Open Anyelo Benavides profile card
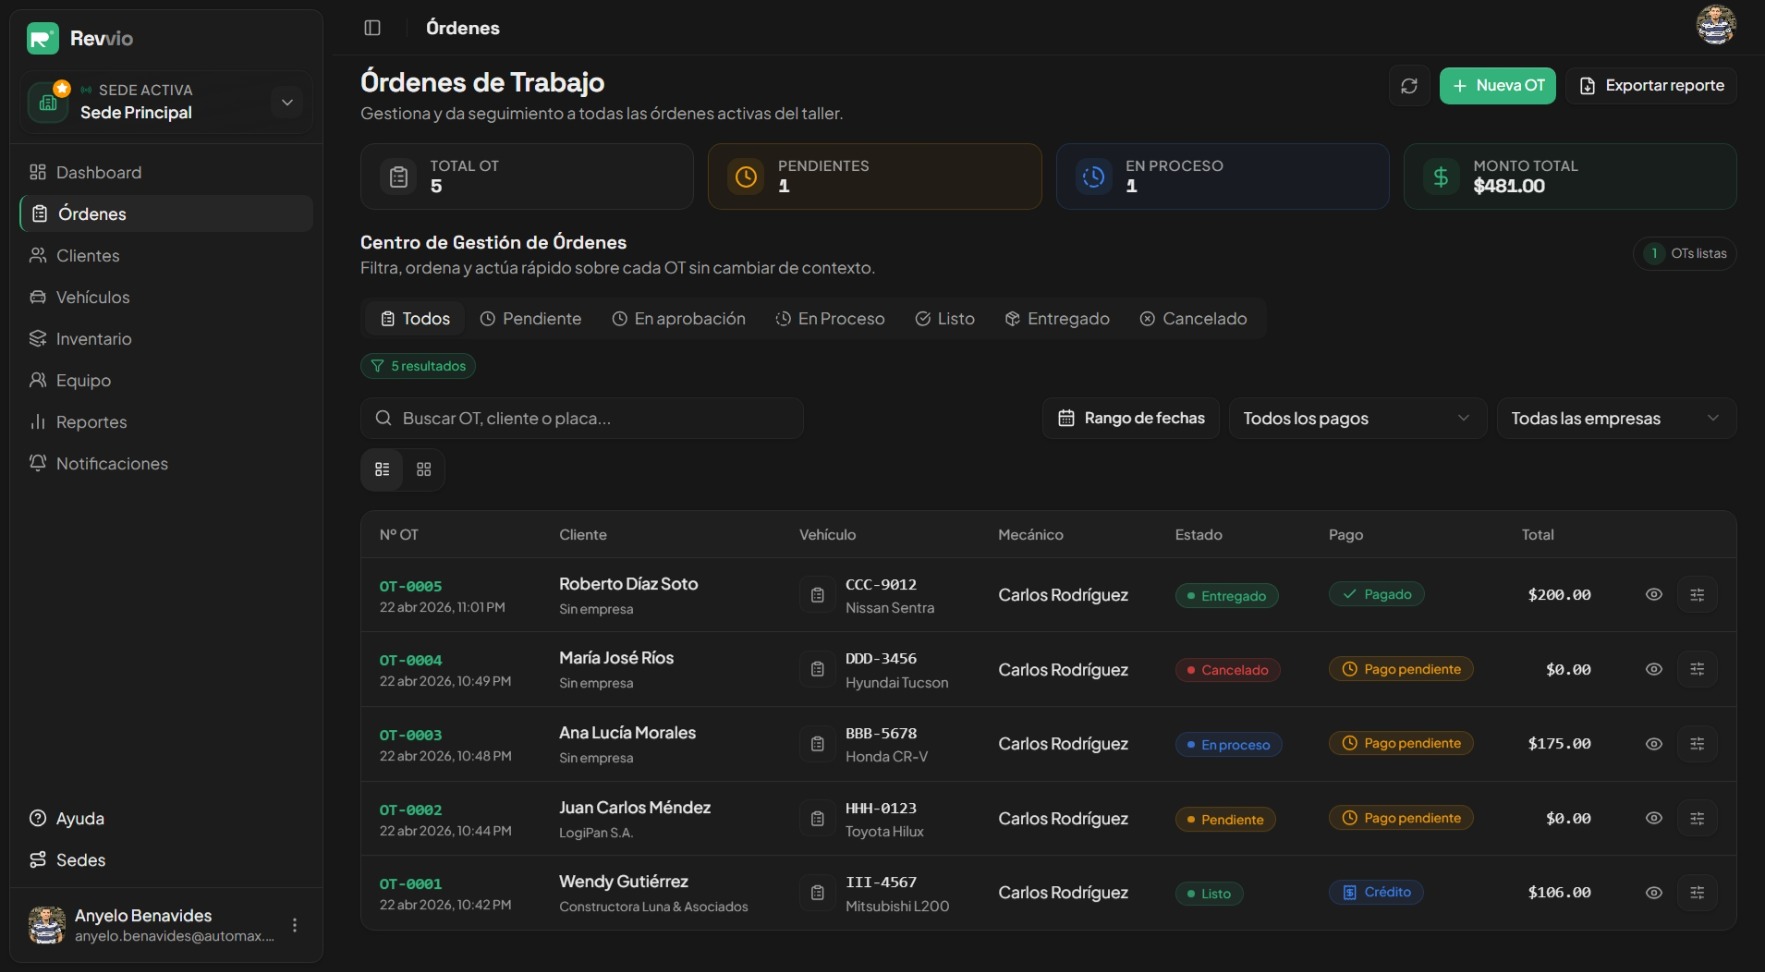This screenshot has width=1765, height=972. pyautogui.click(x=166, y=925)
